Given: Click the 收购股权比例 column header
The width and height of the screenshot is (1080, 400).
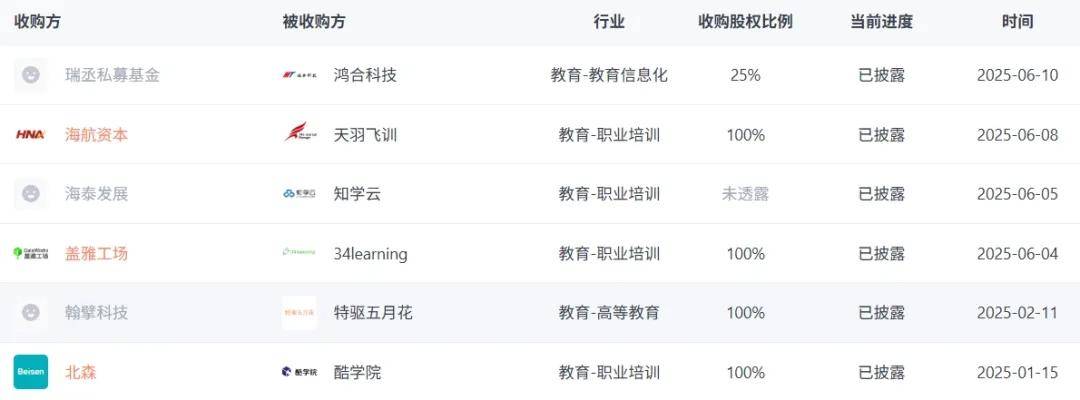Looking at the screenshot, I should pyautogui.click(x=745, y=21).
